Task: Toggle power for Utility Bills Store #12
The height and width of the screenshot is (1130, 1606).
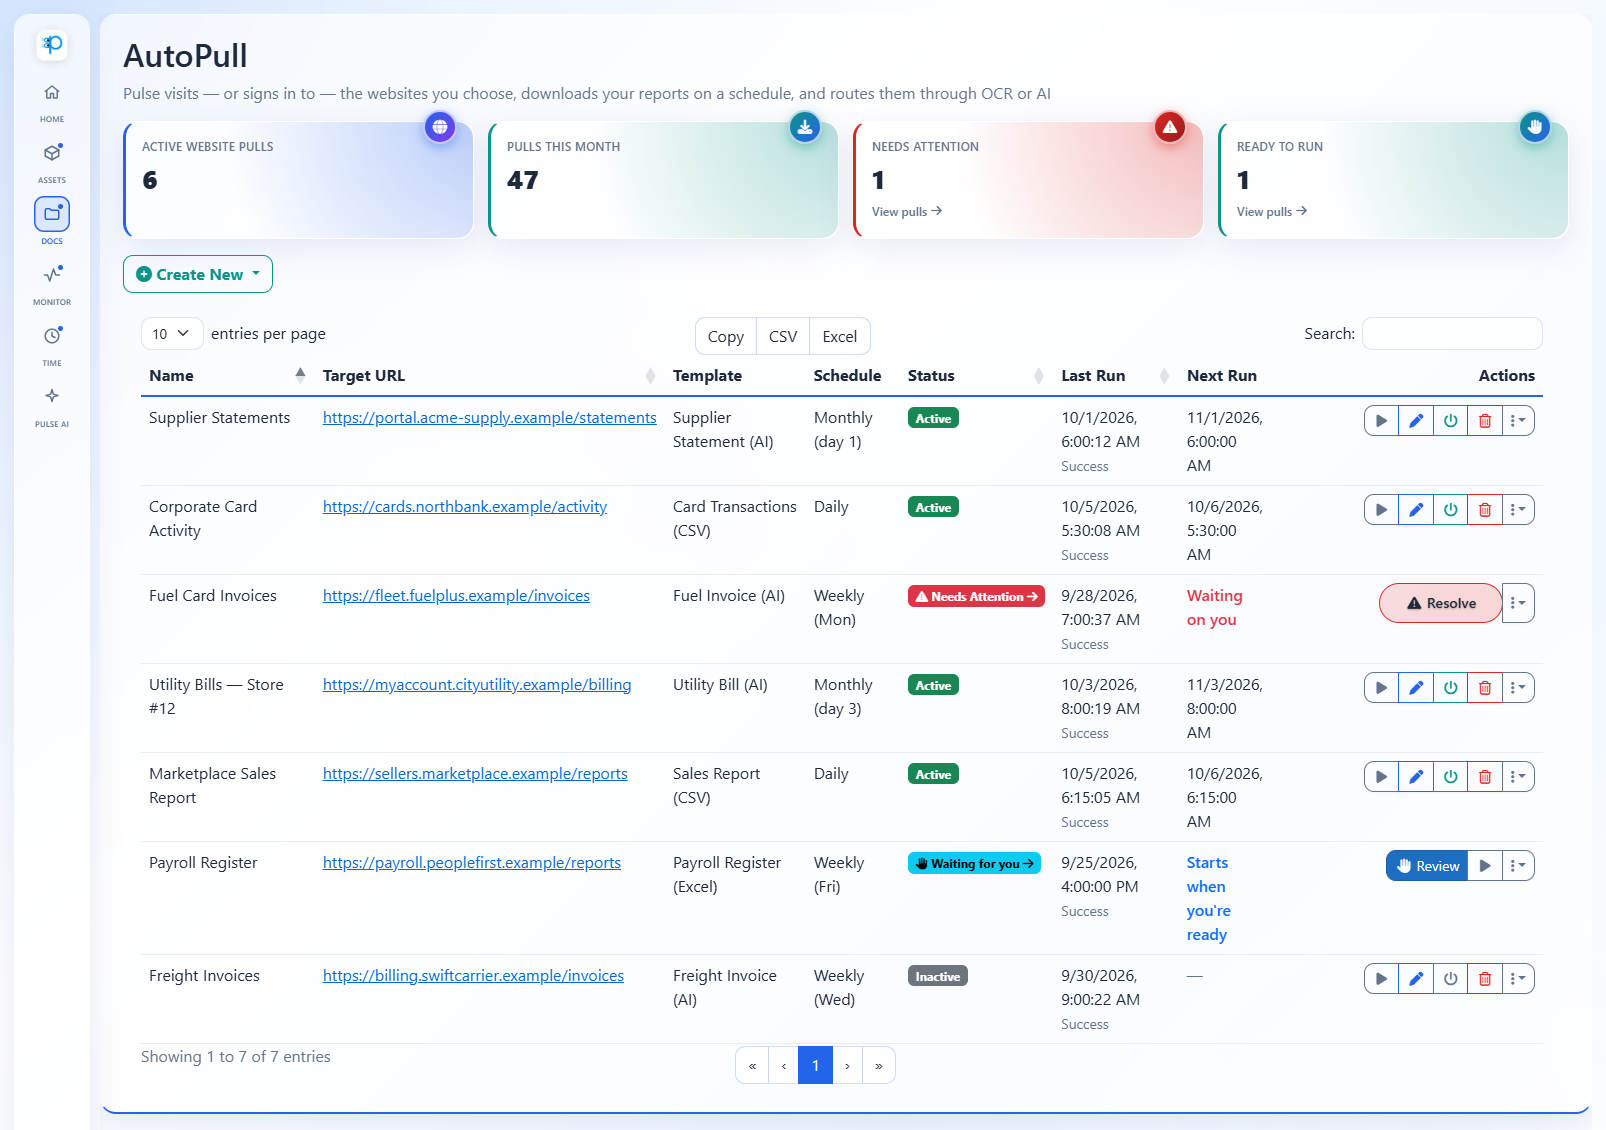Action: (x=1451, y=688)
